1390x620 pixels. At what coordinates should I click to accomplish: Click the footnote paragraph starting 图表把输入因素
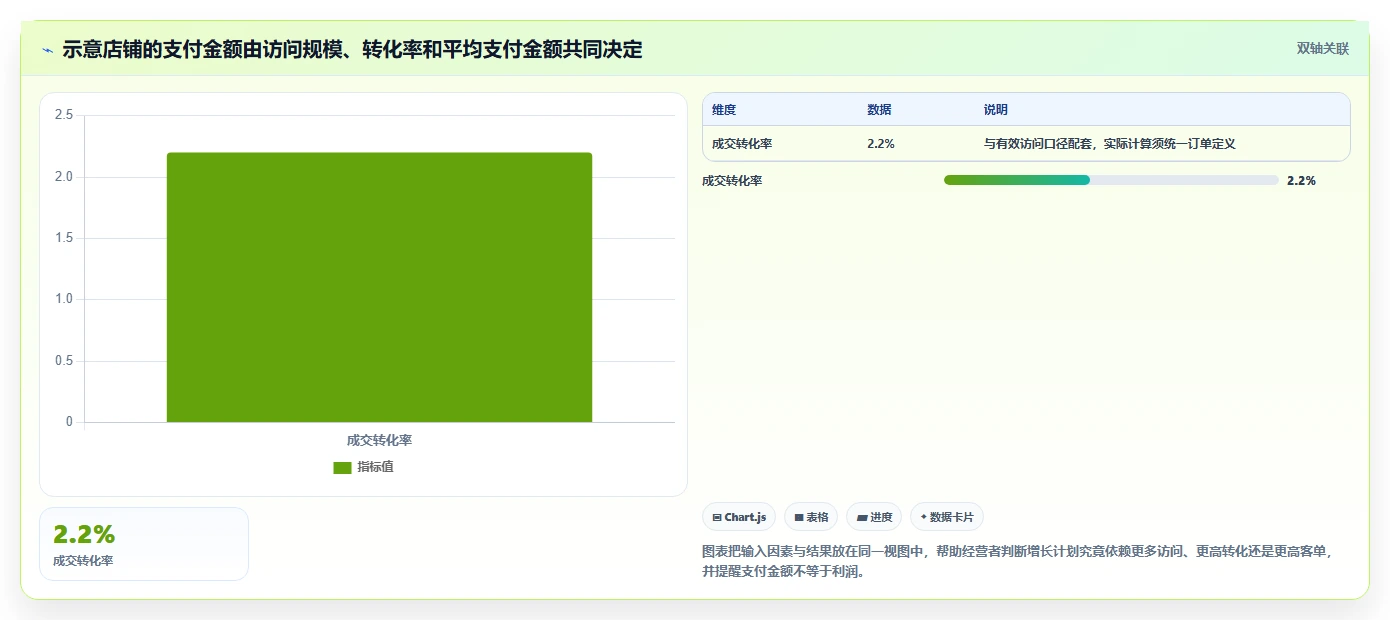point(1018,561)
